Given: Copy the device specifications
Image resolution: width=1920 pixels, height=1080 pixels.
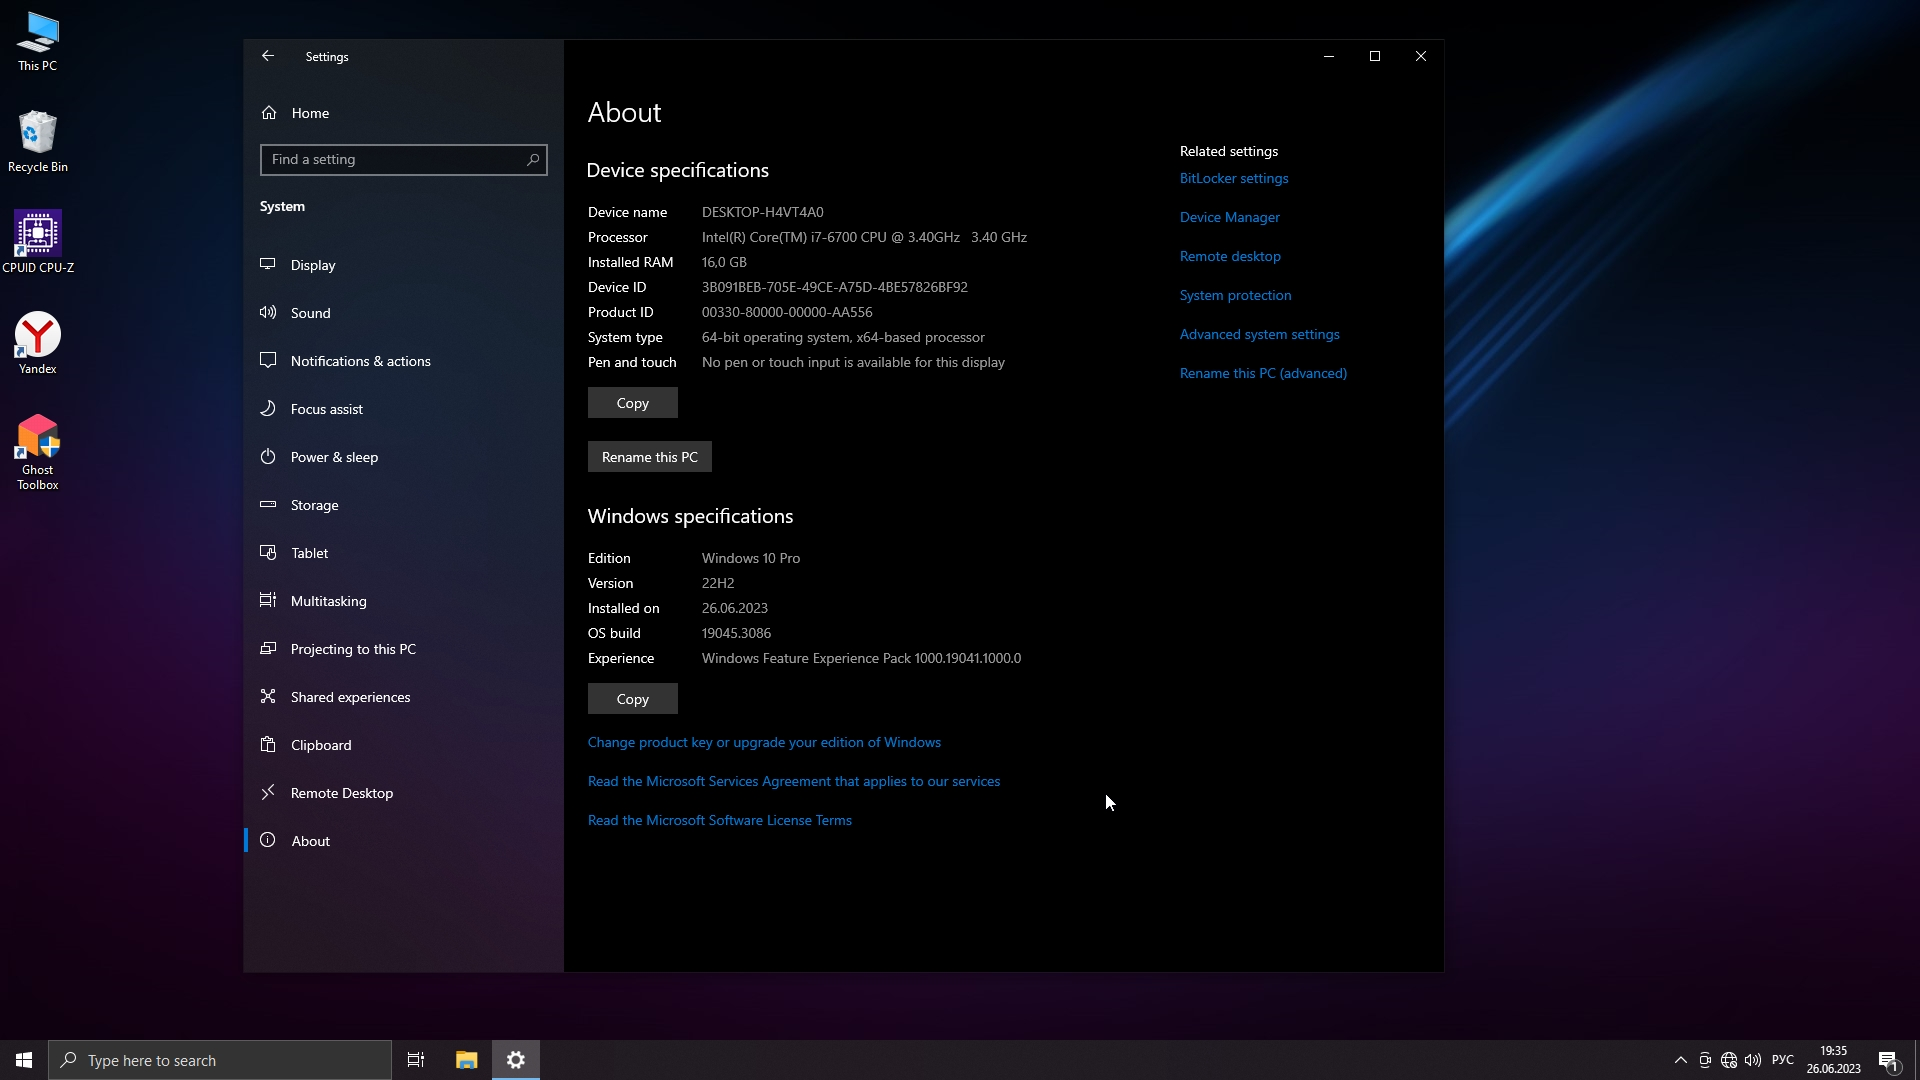Looking at the screenshot, I should point(632,403).
